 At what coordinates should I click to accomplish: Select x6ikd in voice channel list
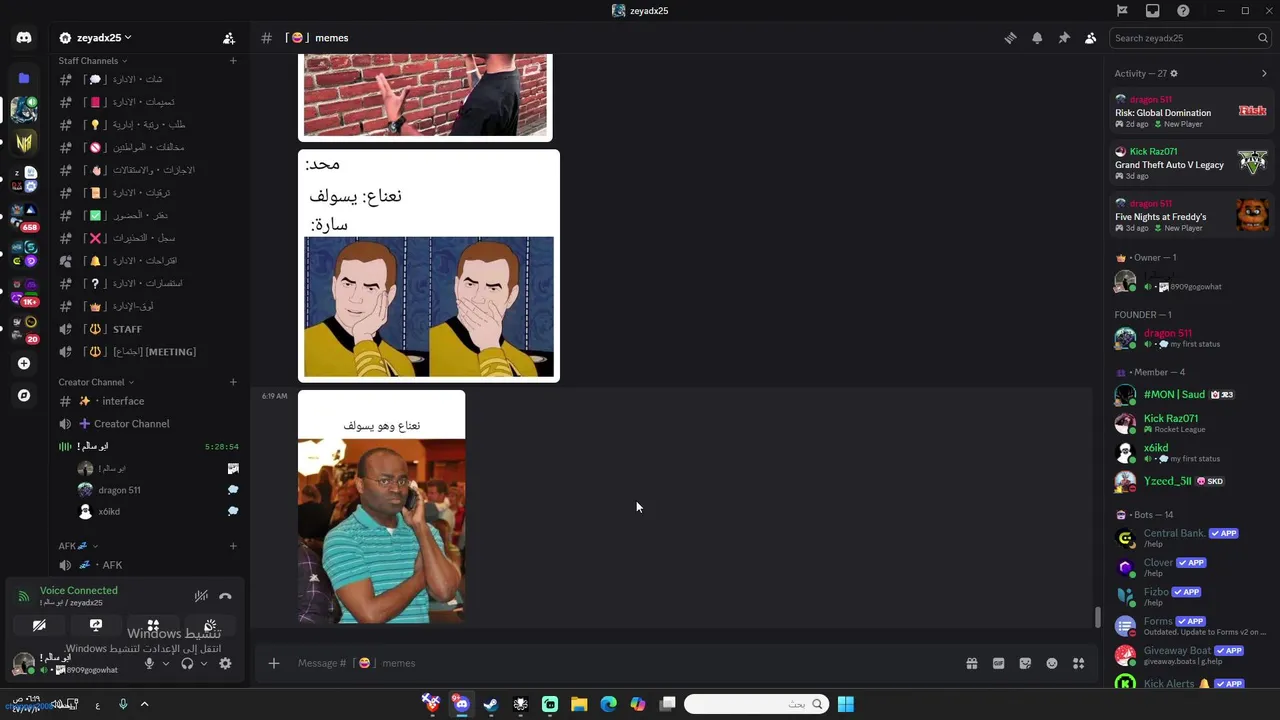pyautogui.click(x=158, y=512)
